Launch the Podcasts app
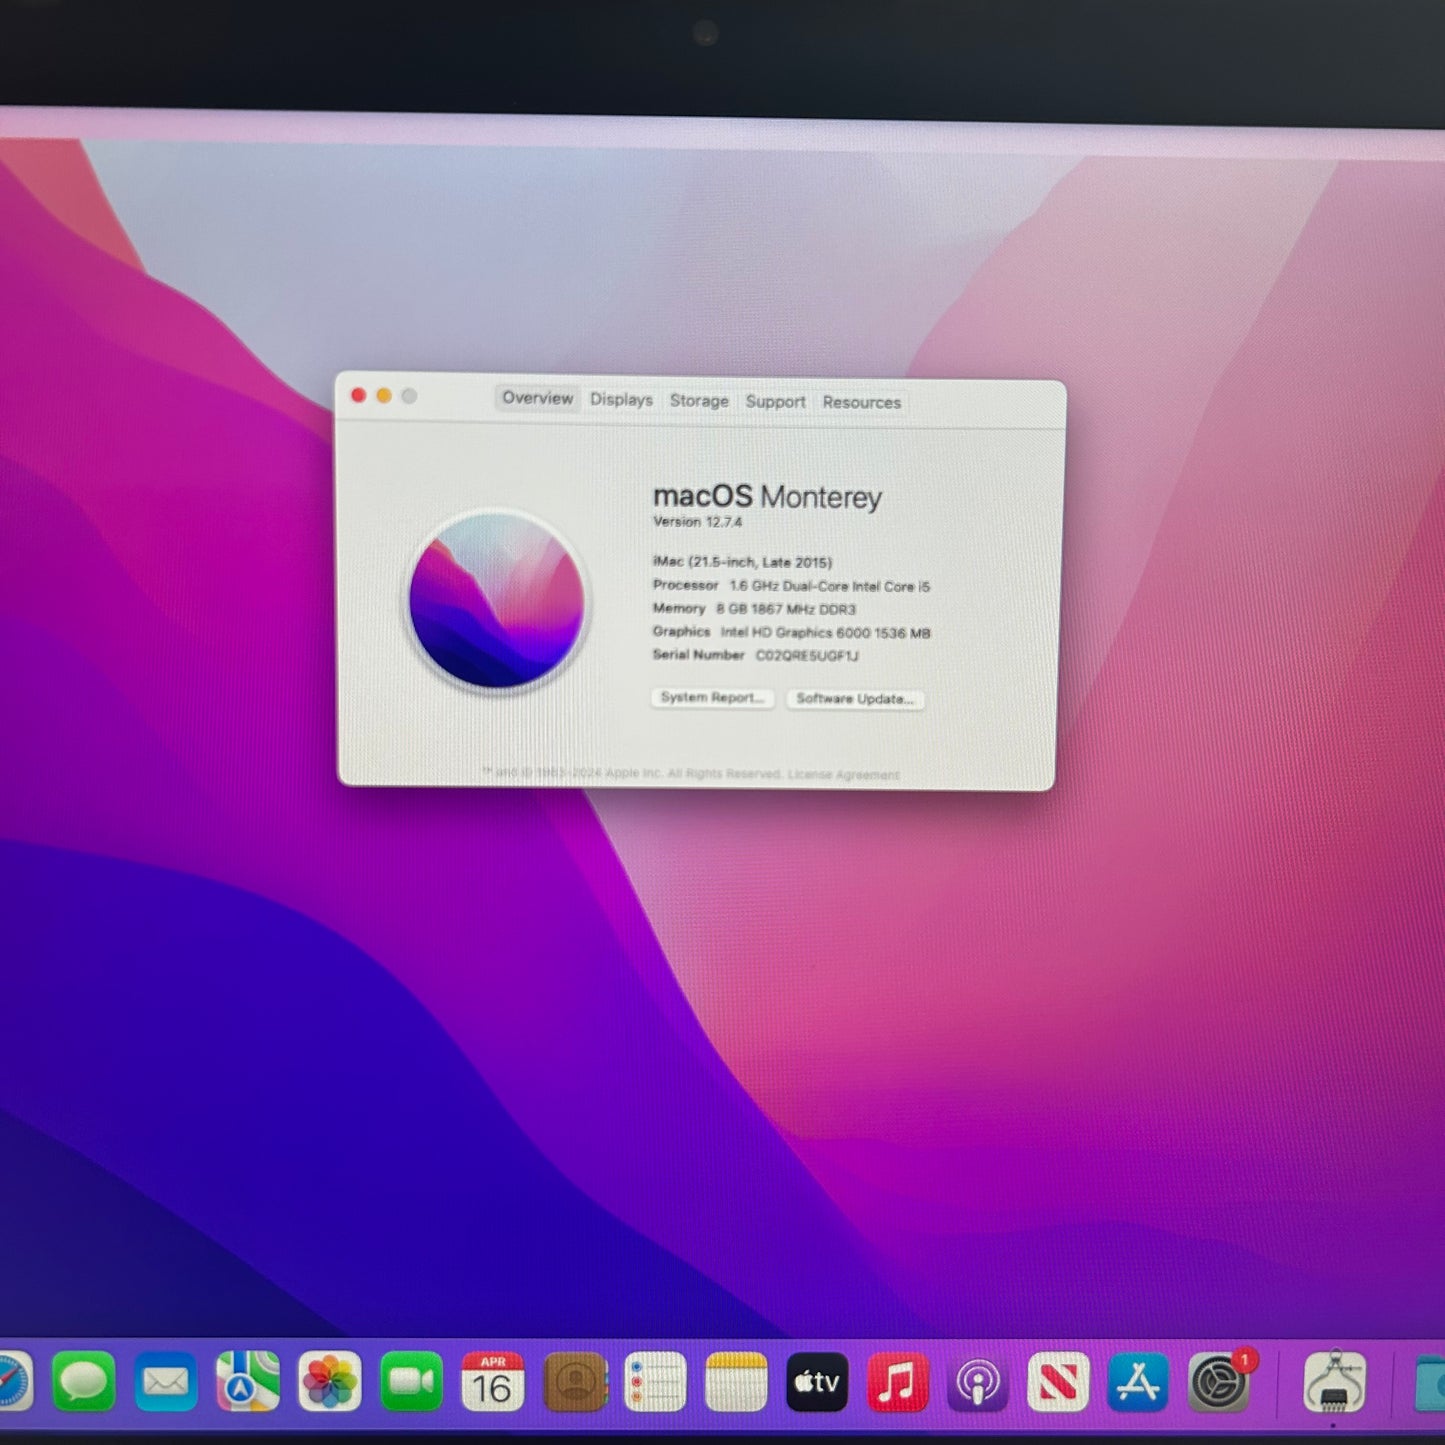 (x=977, y=1382)
